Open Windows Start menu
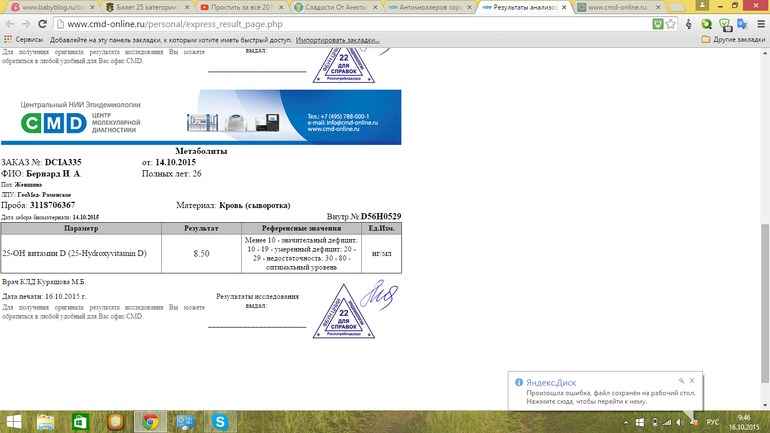Viewport: 770px width, 433px height. [15, 422]
